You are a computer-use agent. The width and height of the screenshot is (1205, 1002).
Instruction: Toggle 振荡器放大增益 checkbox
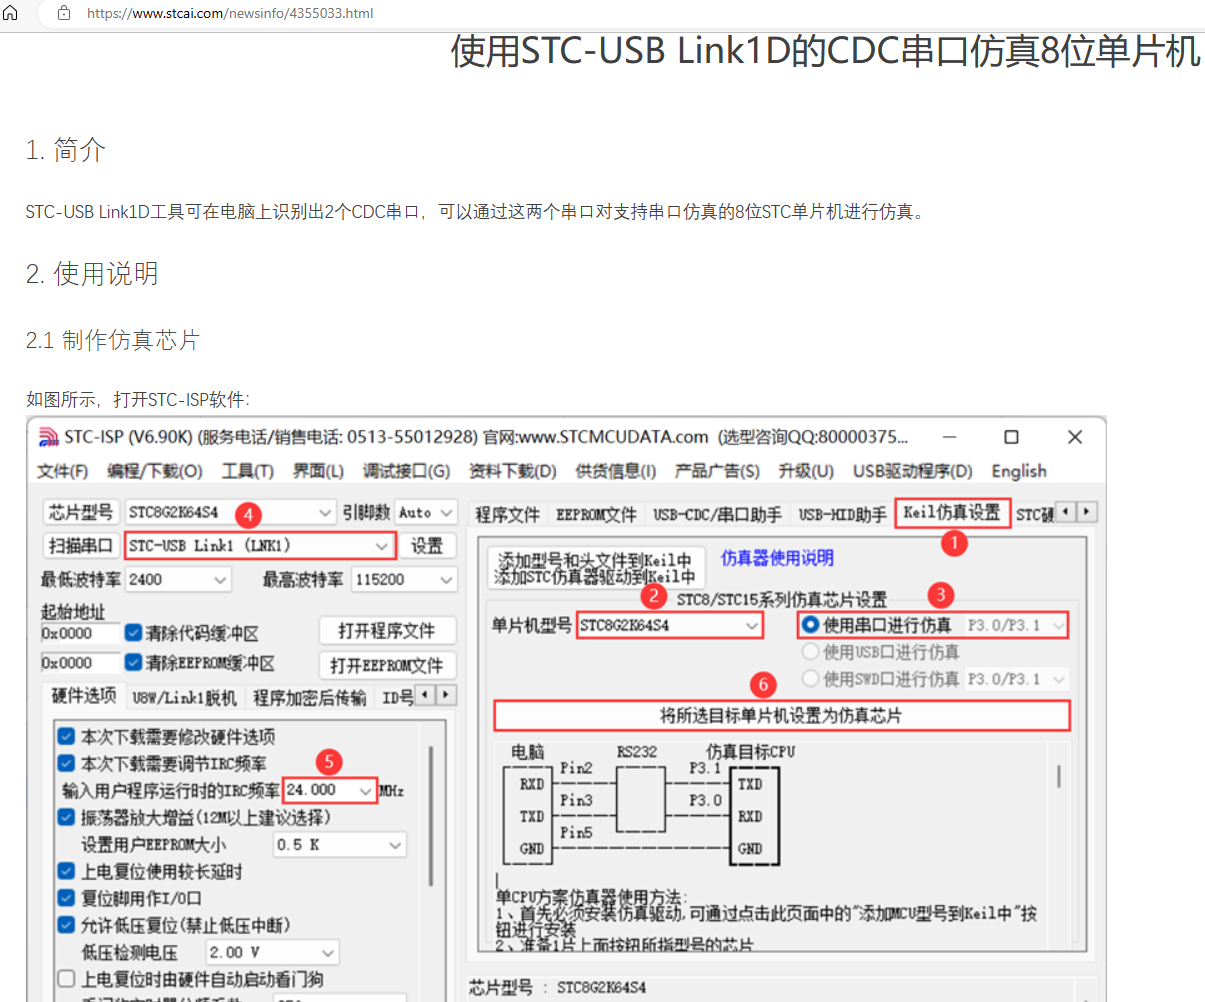click(67, 817)
